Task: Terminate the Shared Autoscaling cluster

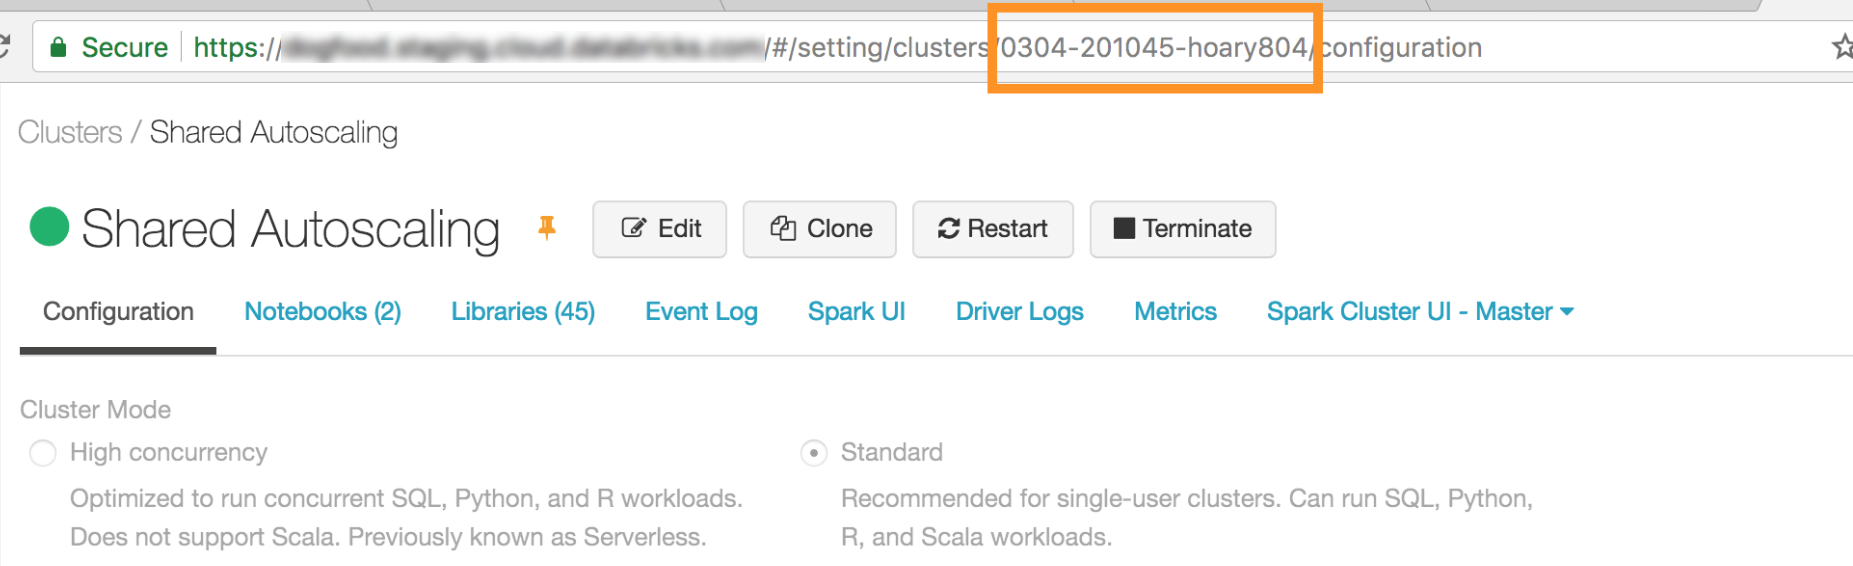Action: pos(1182,229)
